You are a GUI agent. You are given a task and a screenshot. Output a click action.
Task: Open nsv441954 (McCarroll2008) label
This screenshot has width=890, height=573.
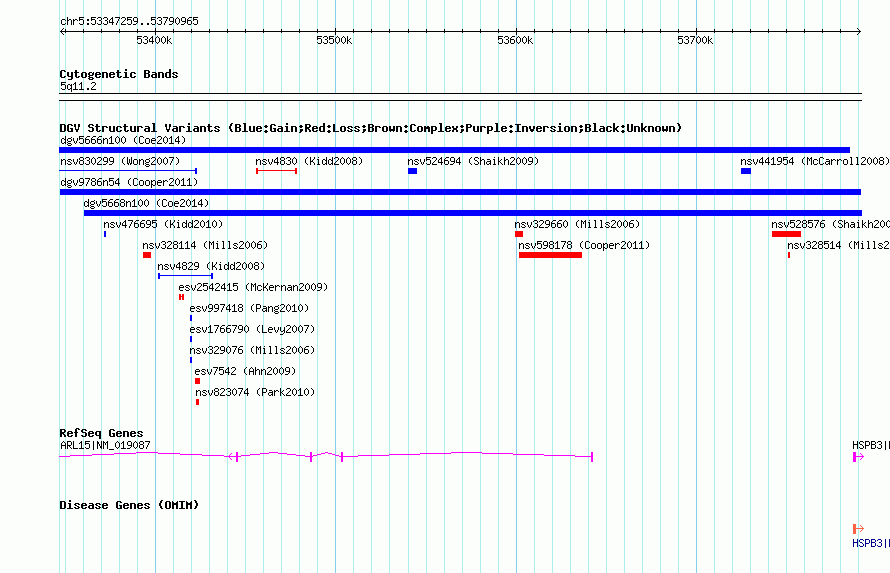(x=815, y=161)
